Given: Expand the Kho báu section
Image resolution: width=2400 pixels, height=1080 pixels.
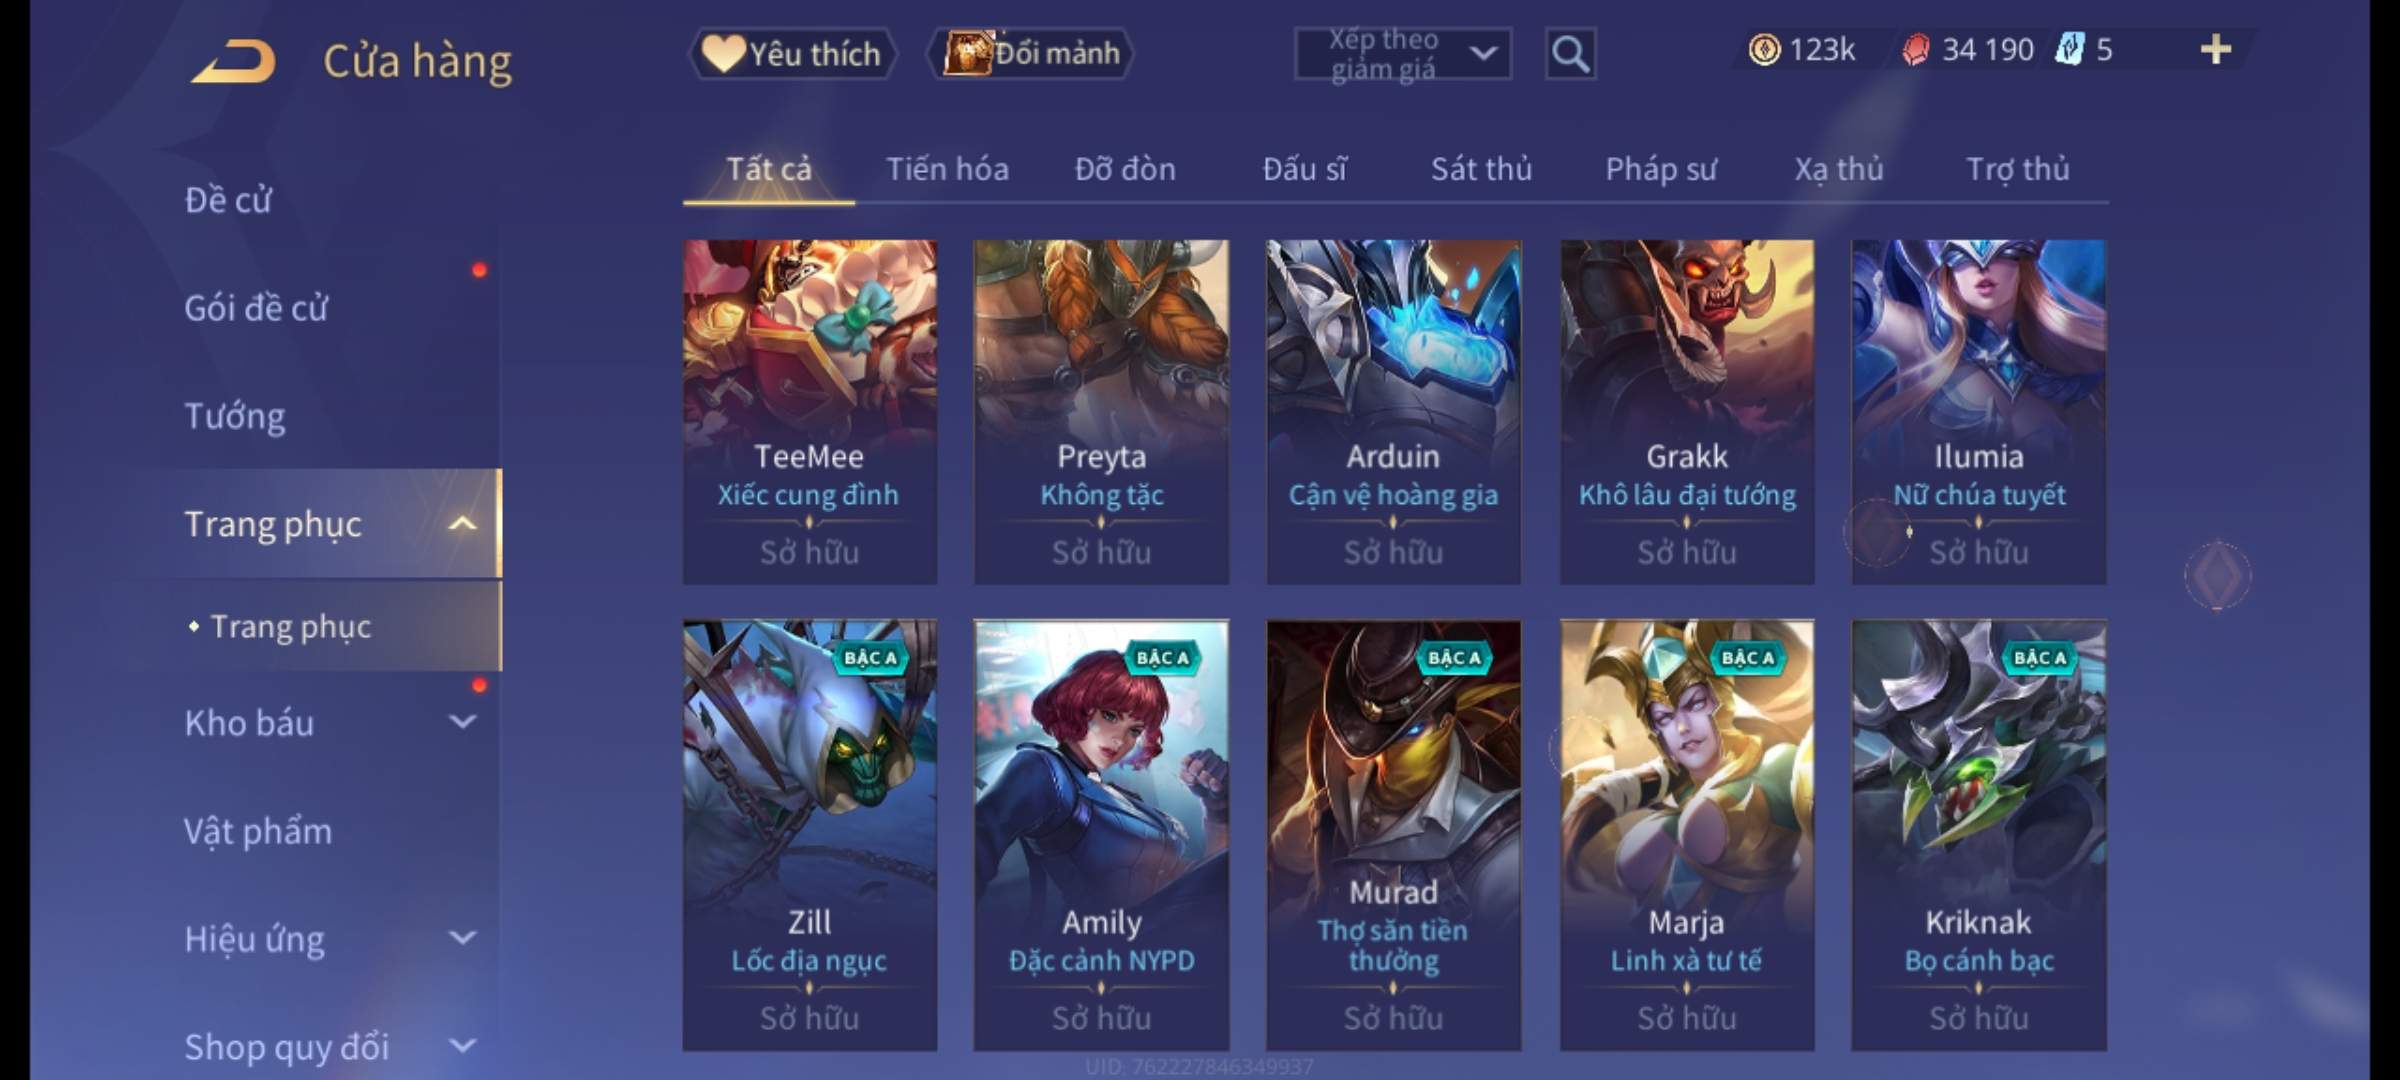Looking at the screenshot, I should 462,721.
